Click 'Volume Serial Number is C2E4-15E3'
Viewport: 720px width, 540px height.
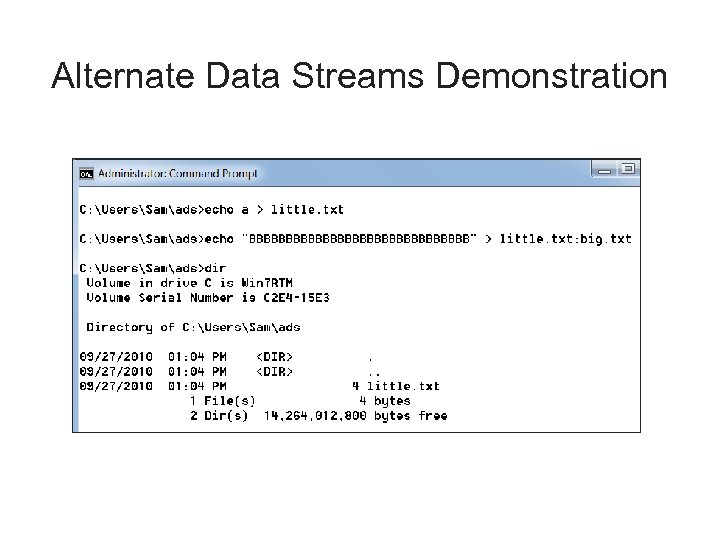tap(208, 298)
